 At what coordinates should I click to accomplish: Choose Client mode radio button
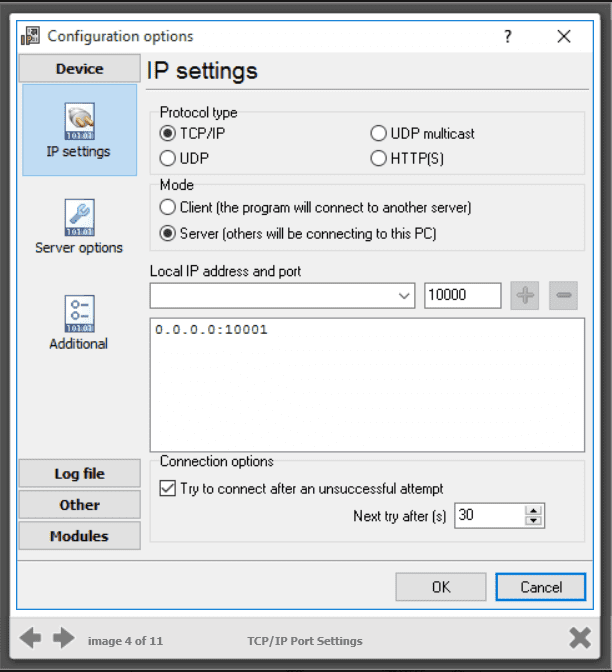pyautogui.click(x=168, y=208)
